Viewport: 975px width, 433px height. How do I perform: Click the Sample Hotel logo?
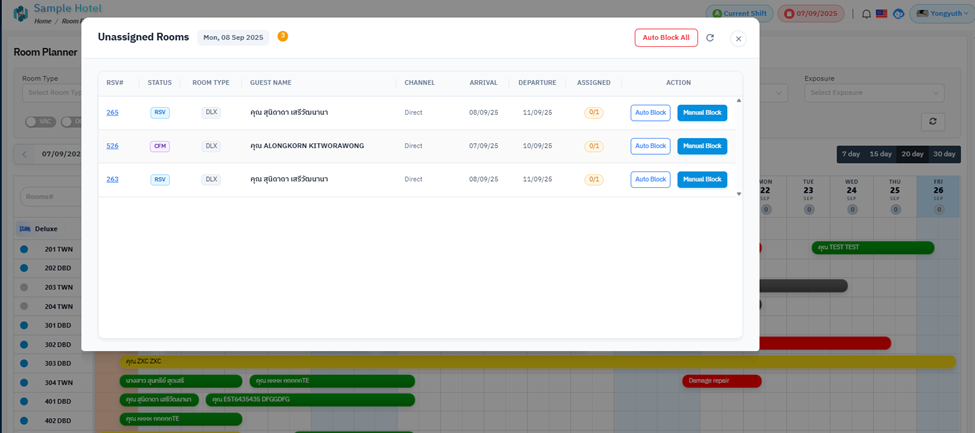21,14
